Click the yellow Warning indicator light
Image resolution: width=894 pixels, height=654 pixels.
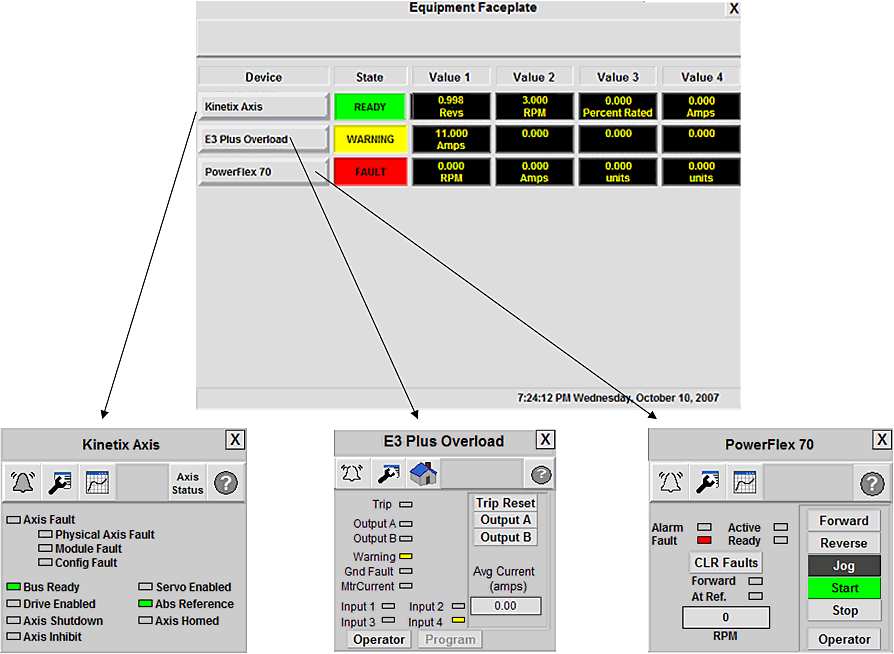coord(406,556)
